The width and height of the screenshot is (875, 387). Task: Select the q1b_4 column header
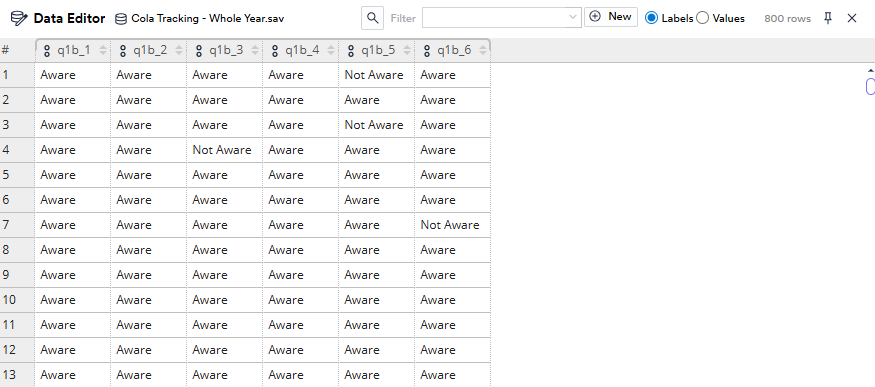(300, 51)
